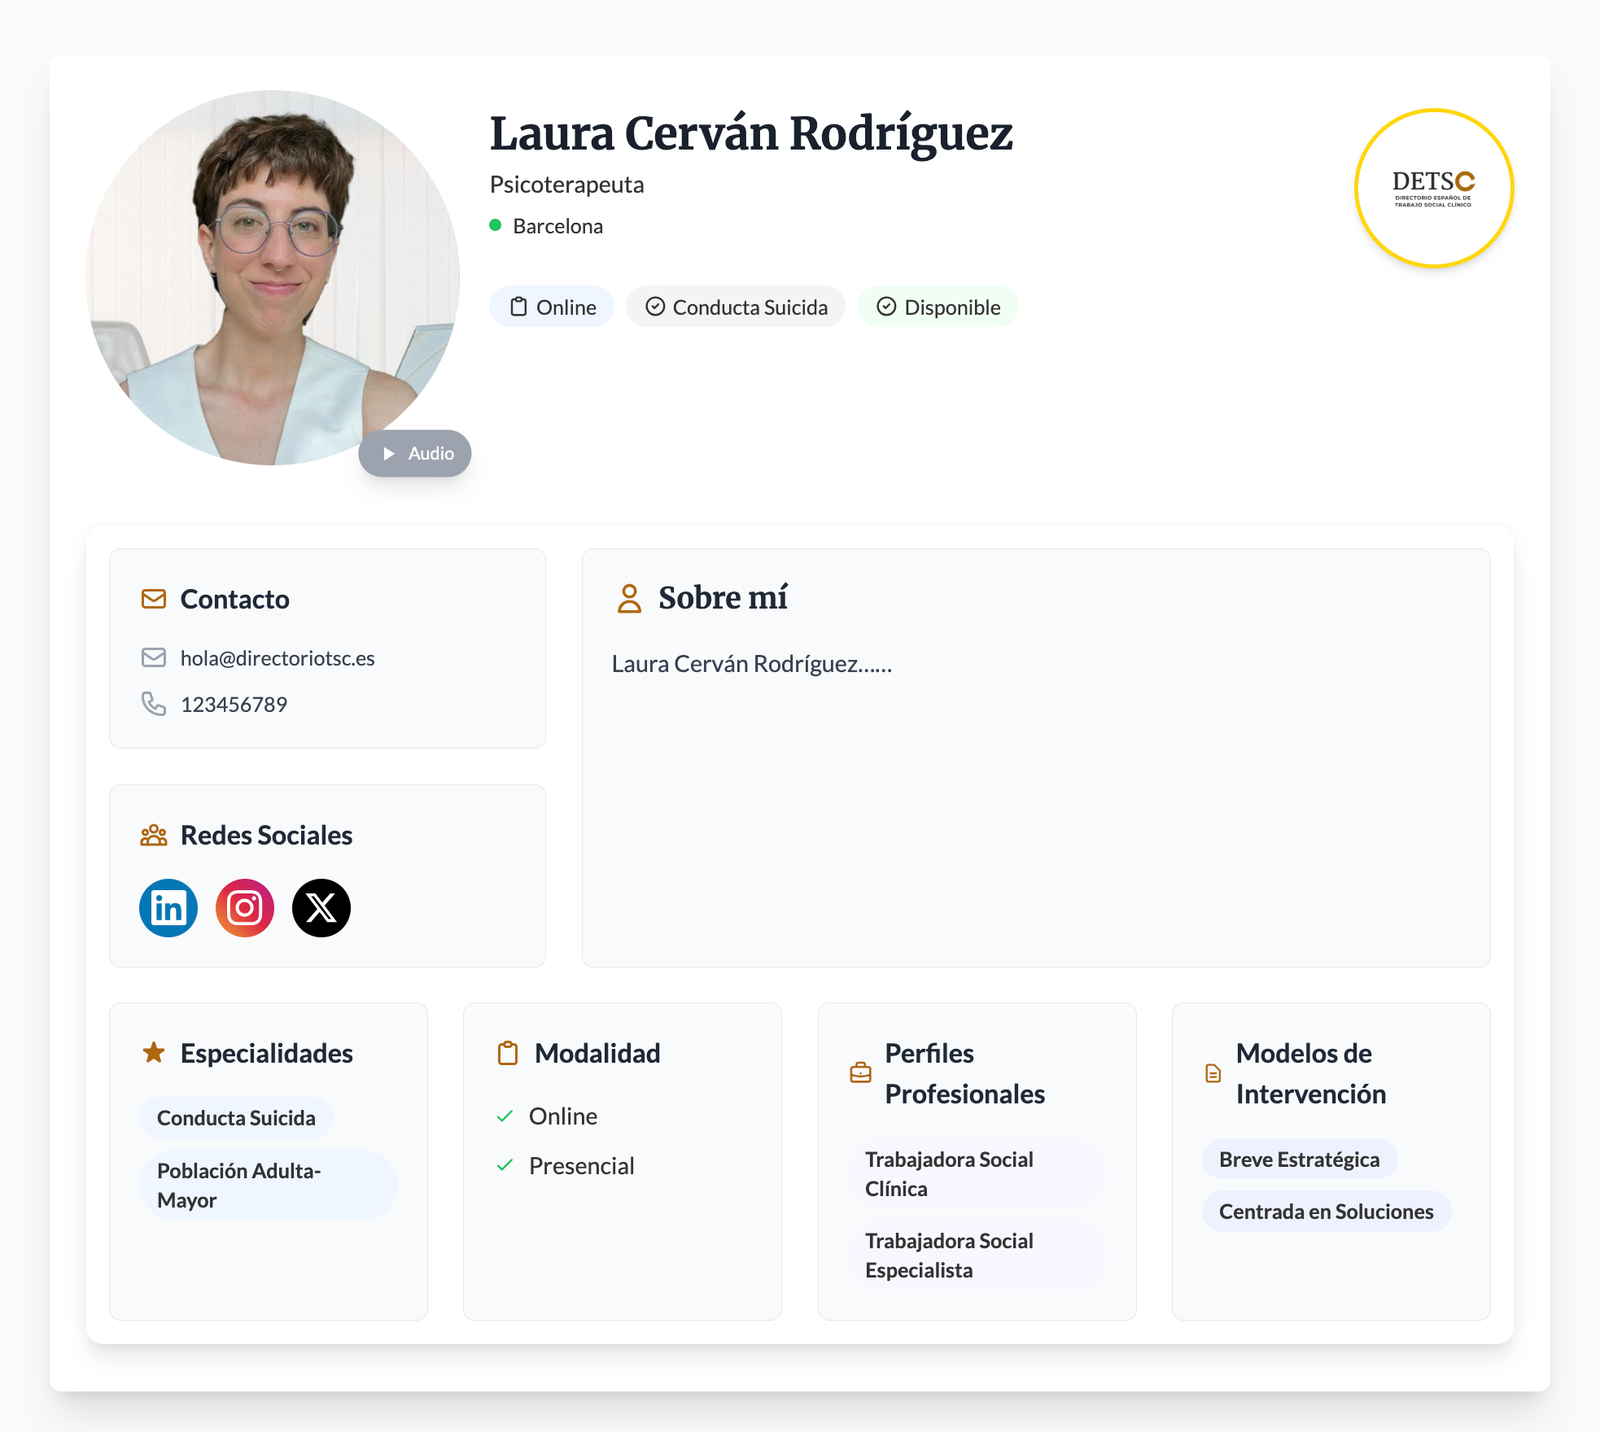Image resolution: width=1600 pixels, height=1432 pixels.
Task: Click the phone icon beside 123456789
Action: coord(154,704)
